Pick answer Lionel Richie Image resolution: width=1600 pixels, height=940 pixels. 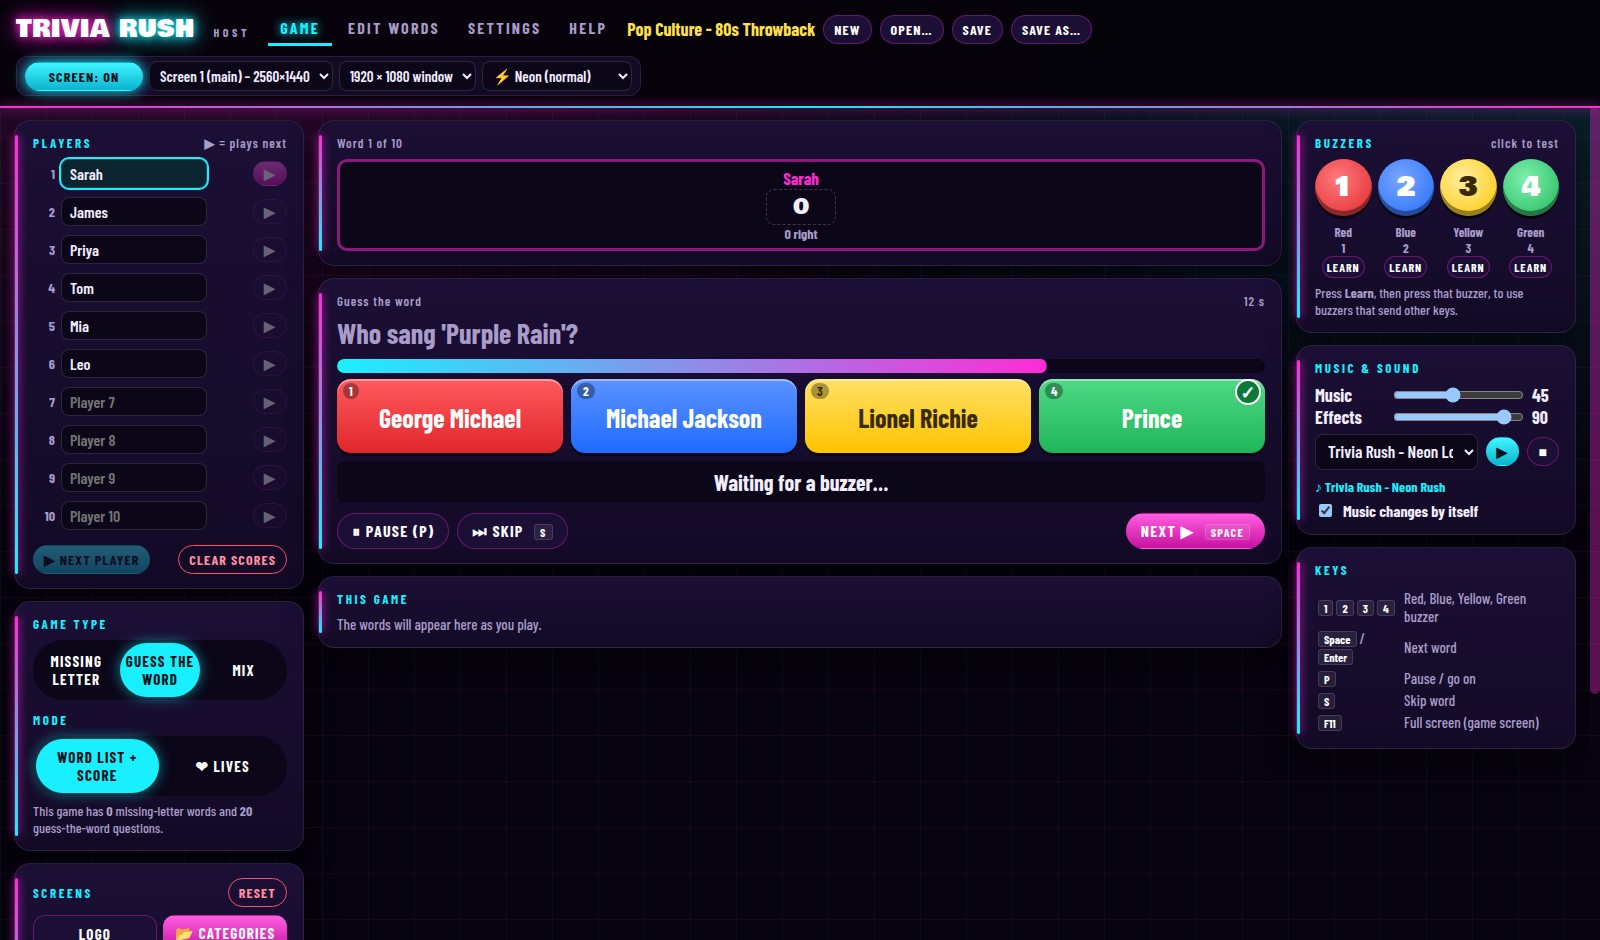point(918,416)
